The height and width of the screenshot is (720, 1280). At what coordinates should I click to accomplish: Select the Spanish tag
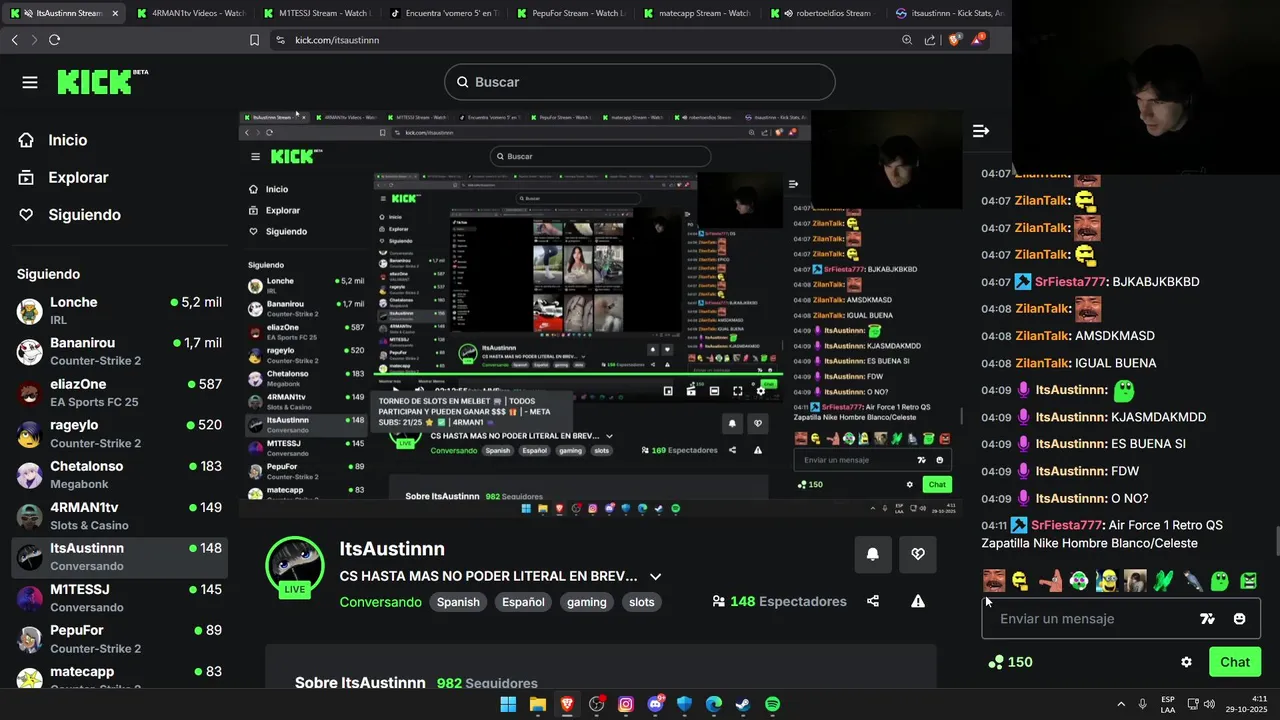[458, 602]
